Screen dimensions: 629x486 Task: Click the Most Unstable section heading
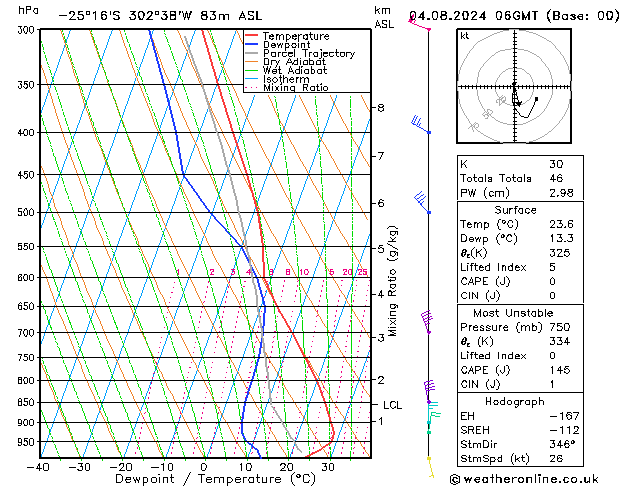(513, 313)
